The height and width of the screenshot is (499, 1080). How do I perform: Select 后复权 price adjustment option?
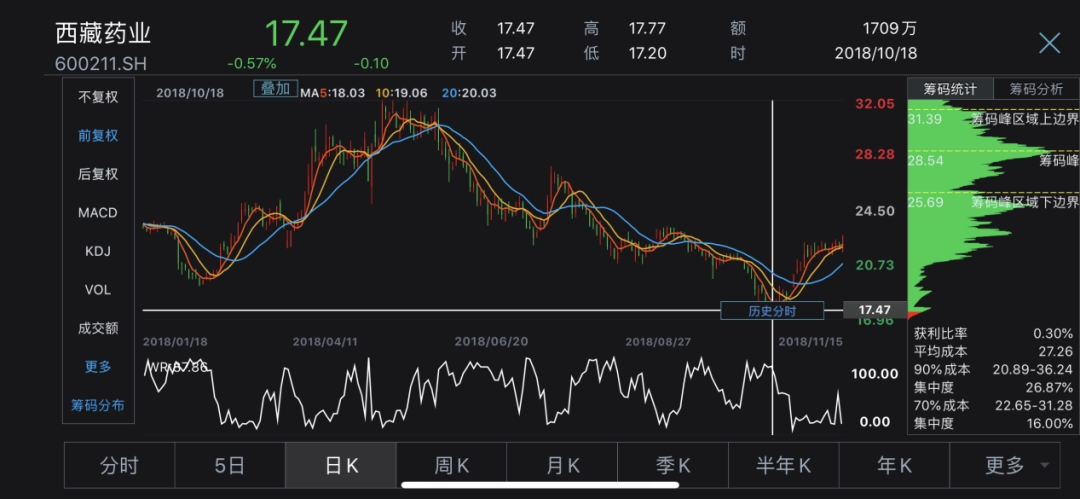pos(98,174)
